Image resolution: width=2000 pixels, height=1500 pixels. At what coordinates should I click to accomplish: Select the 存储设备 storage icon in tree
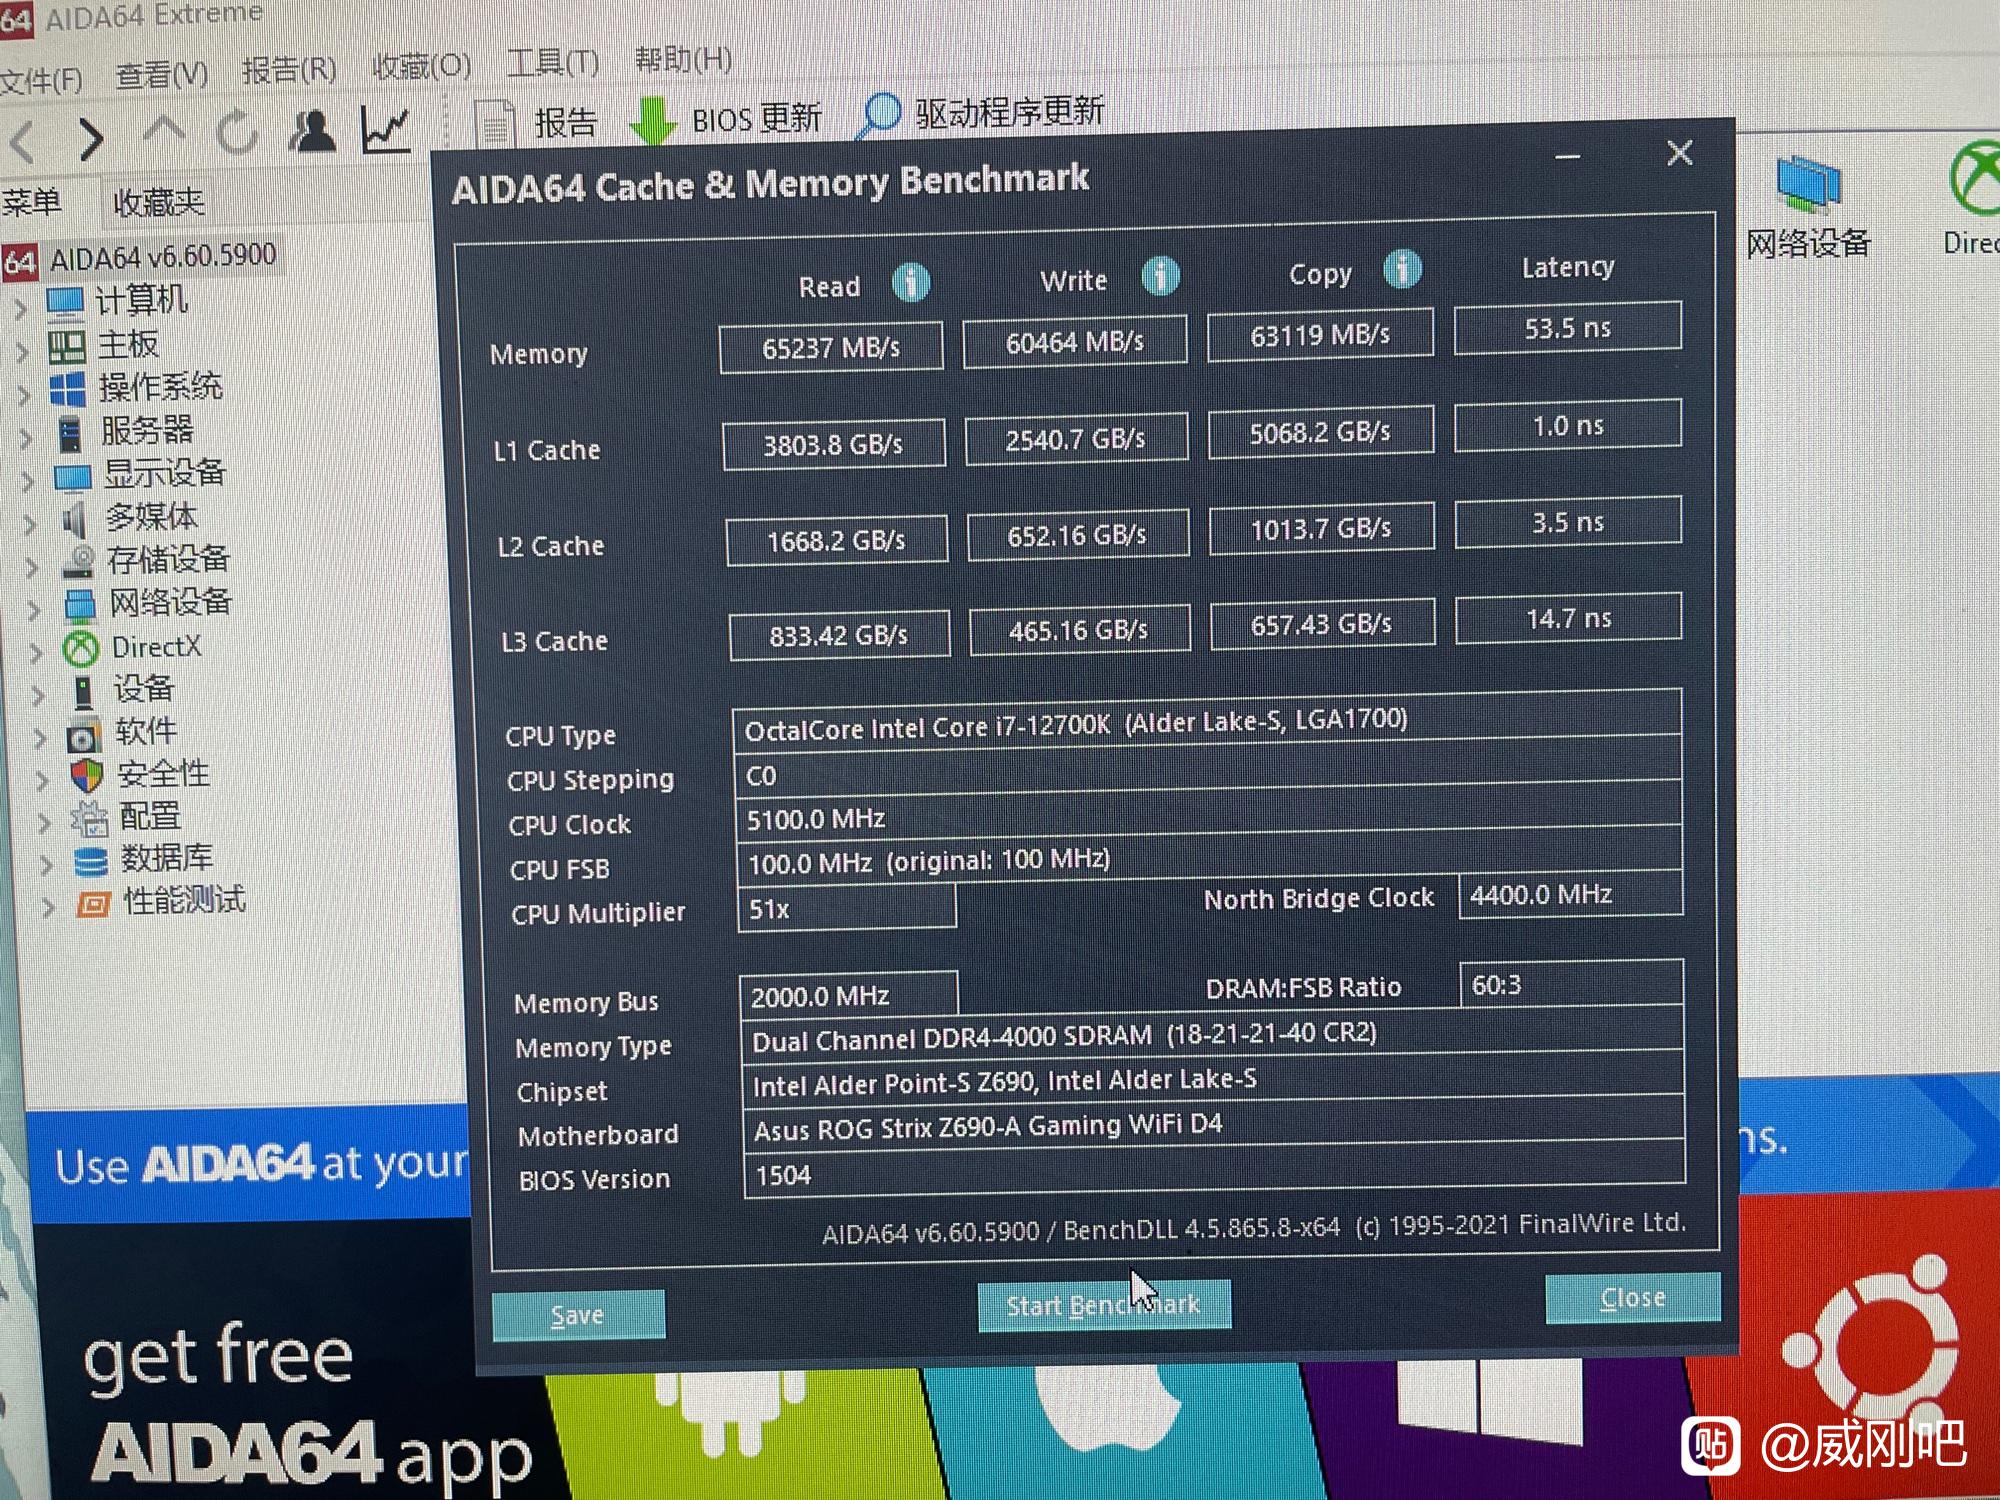point(77,562)
